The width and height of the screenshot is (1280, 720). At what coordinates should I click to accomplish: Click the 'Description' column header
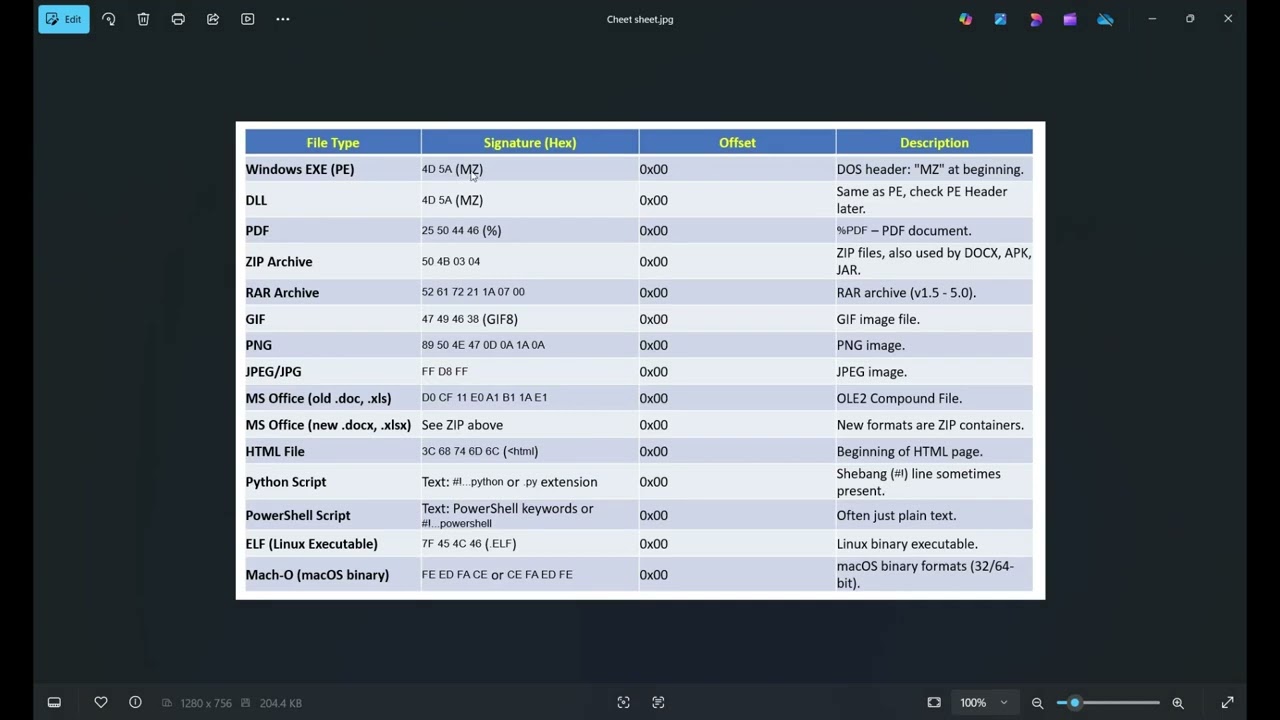[x=934, y=143]
